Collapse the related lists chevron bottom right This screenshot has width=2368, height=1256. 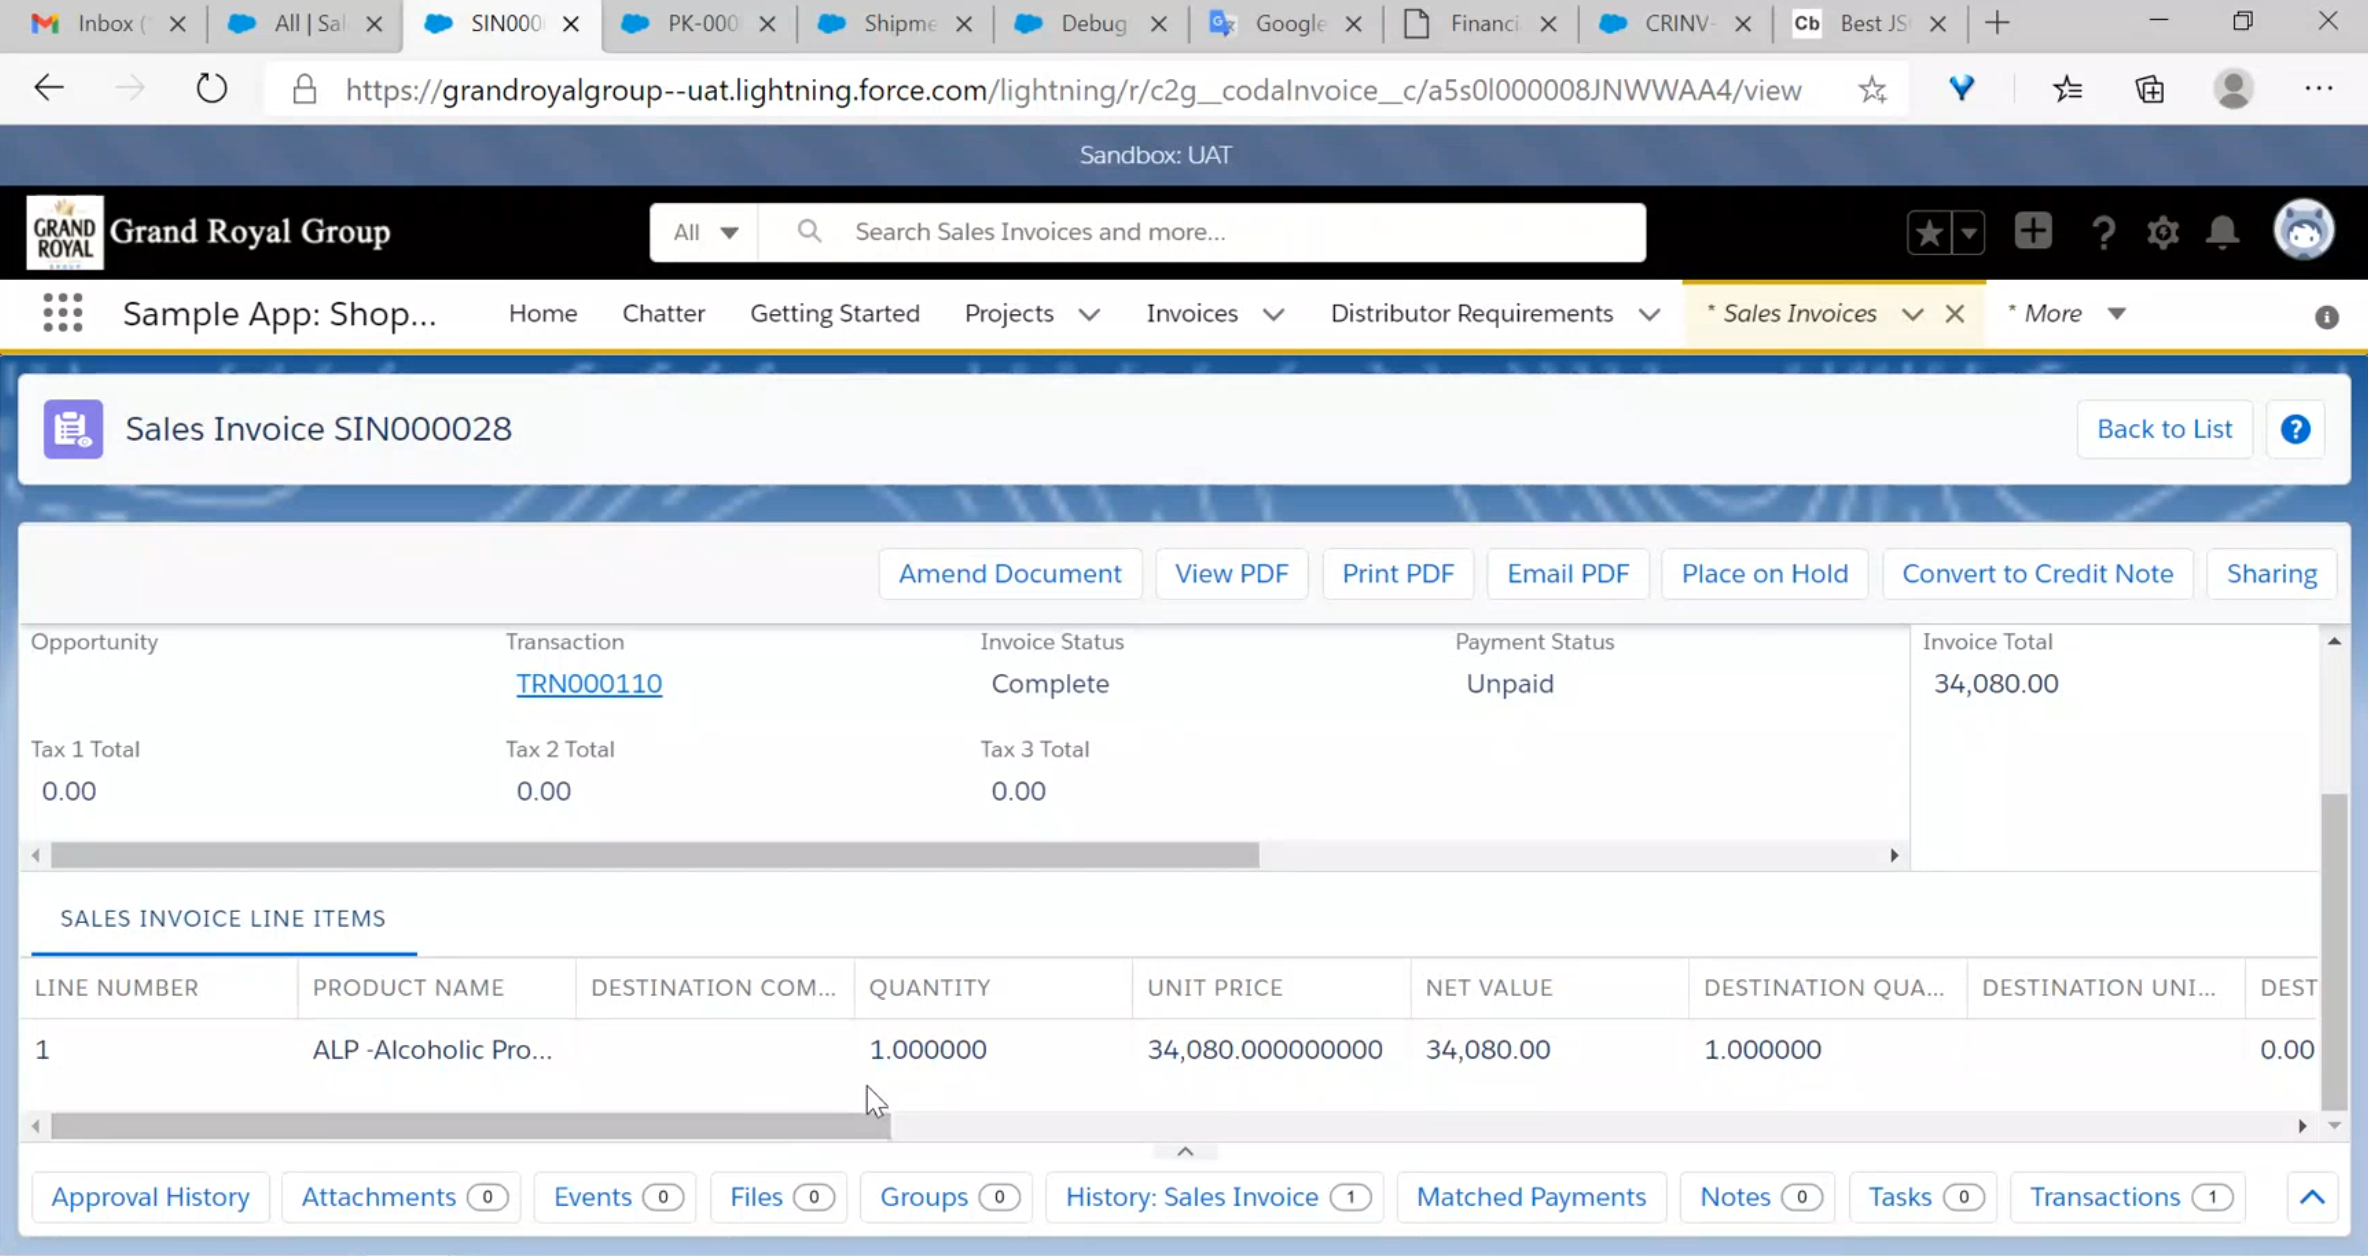2311,1197
